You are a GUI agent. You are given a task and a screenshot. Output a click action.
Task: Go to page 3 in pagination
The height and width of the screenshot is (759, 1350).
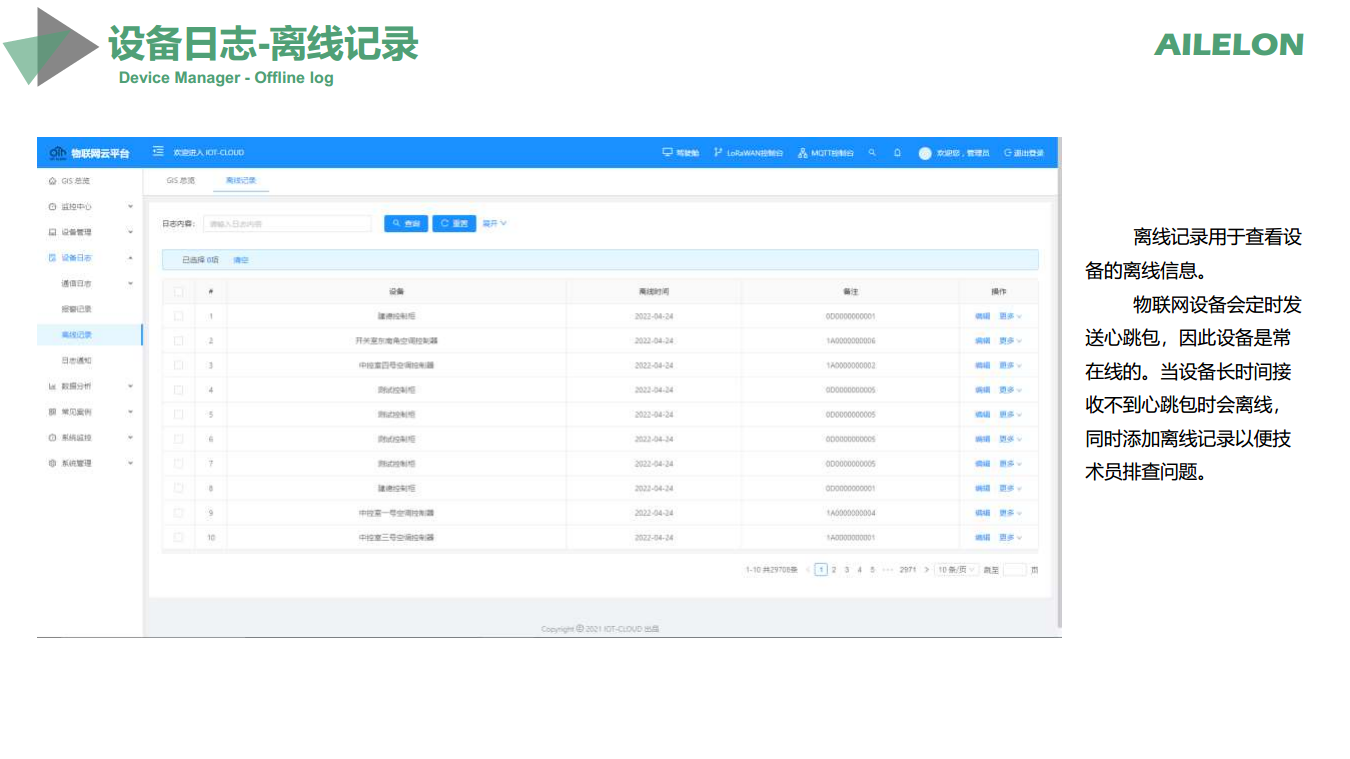(847, 570)
